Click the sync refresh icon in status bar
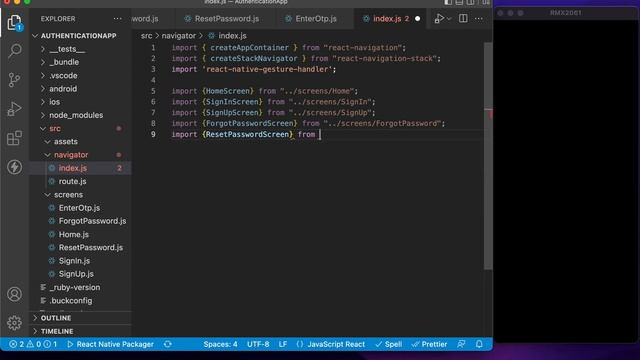The image size is (640, 360). pyautogui.click(x=168, y=344)
